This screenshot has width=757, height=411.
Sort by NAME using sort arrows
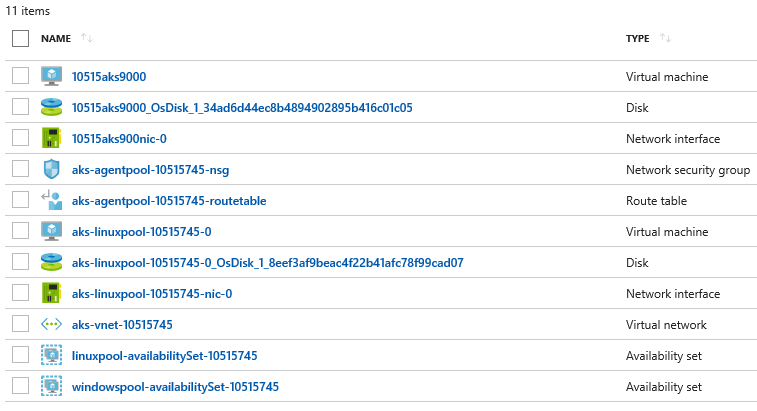[87, 38]
